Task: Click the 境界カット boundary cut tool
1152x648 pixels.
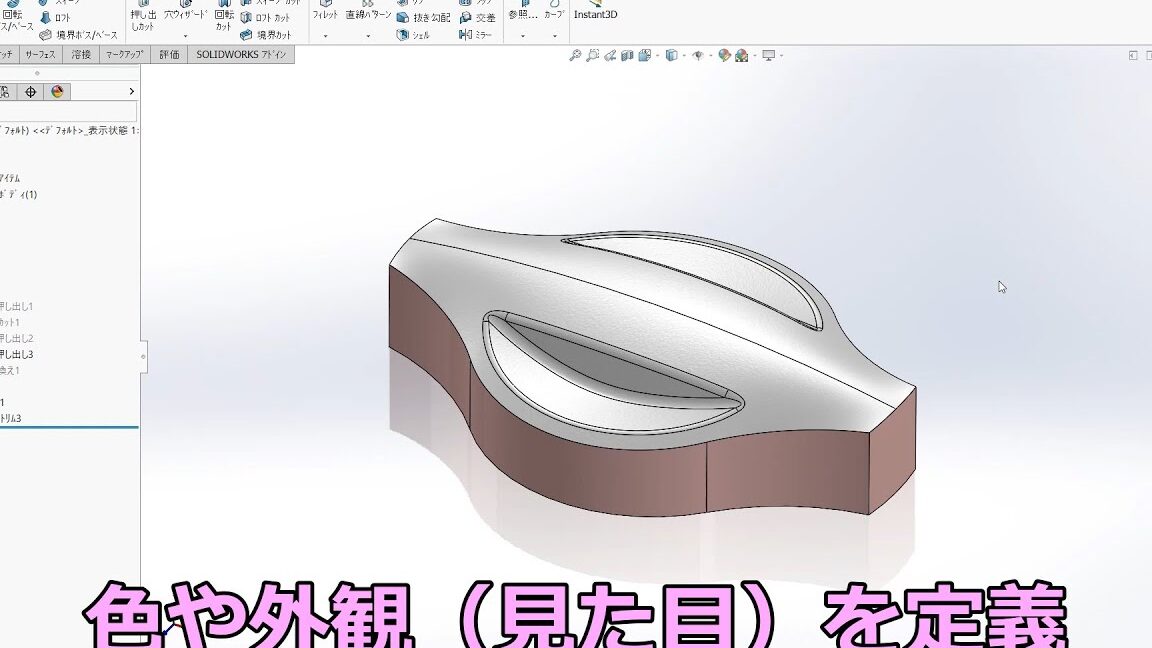Action: (x=265, y=35)
